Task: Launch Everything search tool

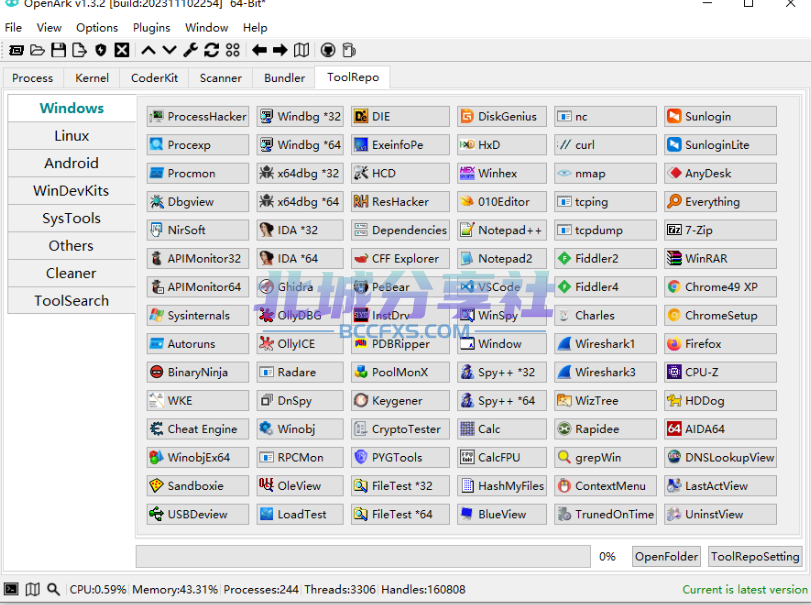Action: 720,202
